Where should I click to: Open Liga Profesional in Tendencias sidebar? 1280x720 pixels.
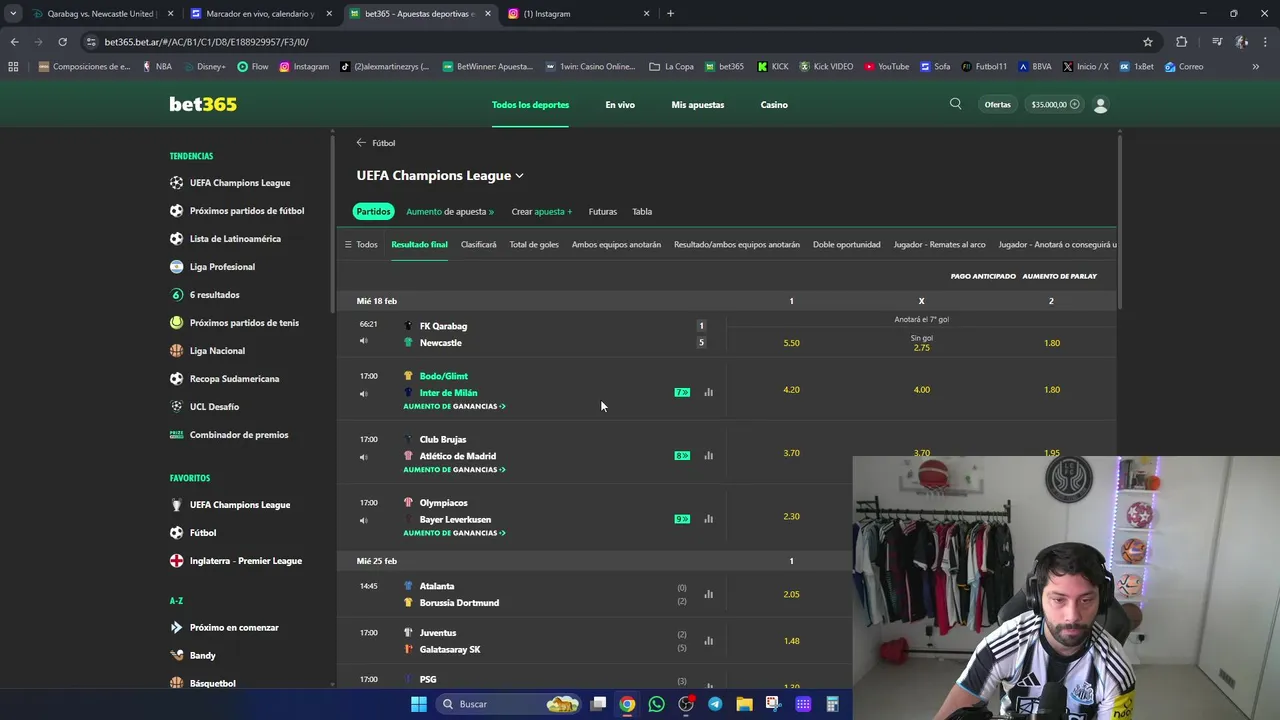click(222, 267)
